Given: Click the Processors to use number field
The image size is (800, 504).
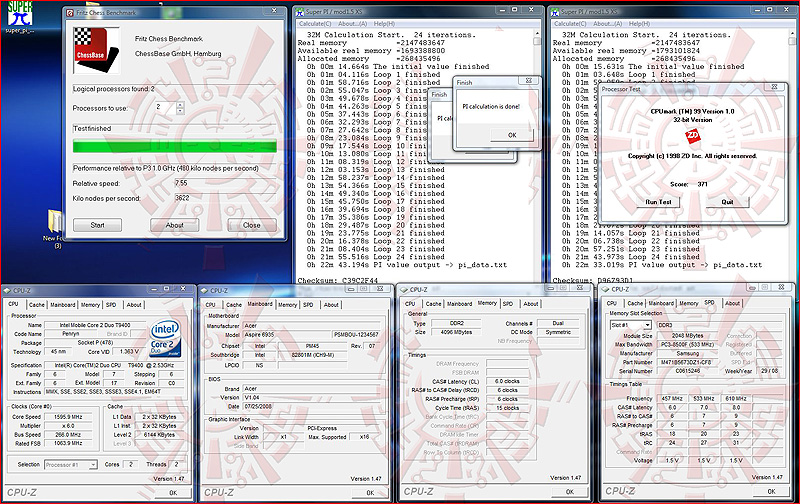Looking at the screenshot, I should click(x=165, y=108).
